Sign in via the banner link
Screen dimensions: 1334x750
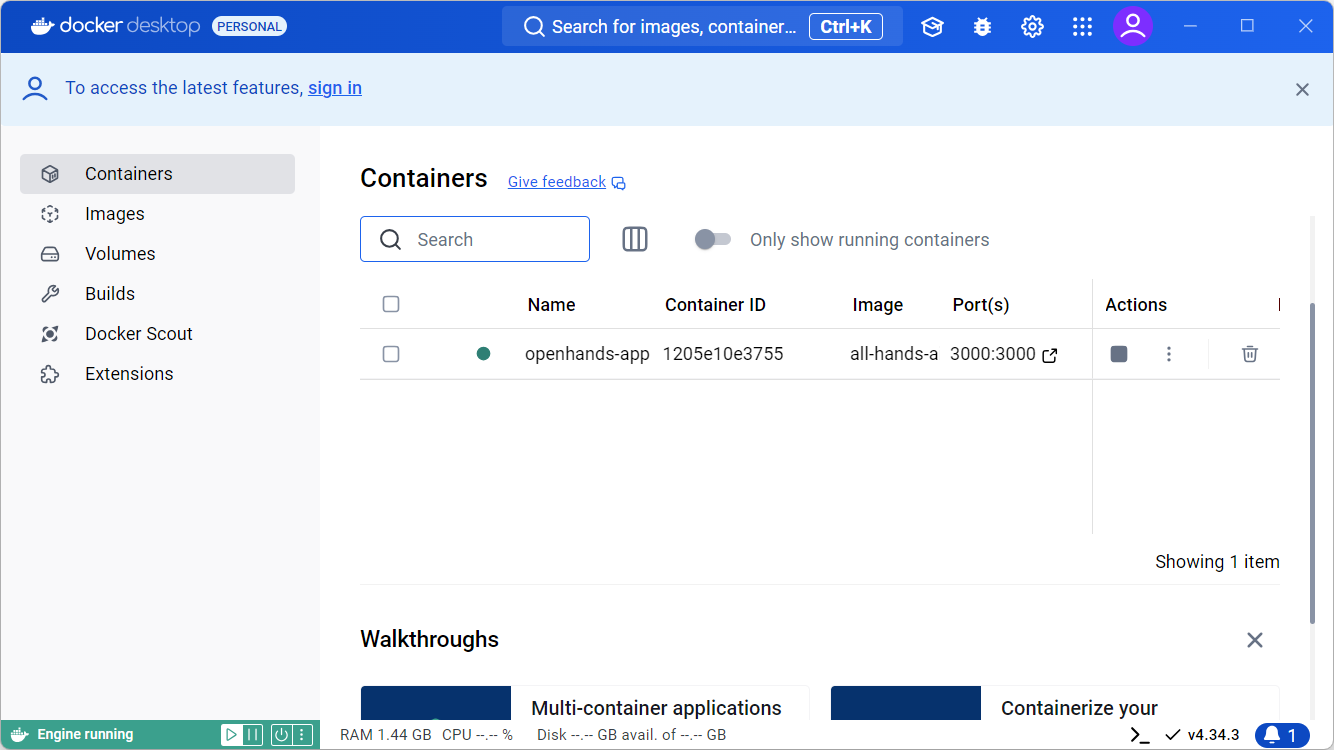pyautogui.click(x=334, y=88)
